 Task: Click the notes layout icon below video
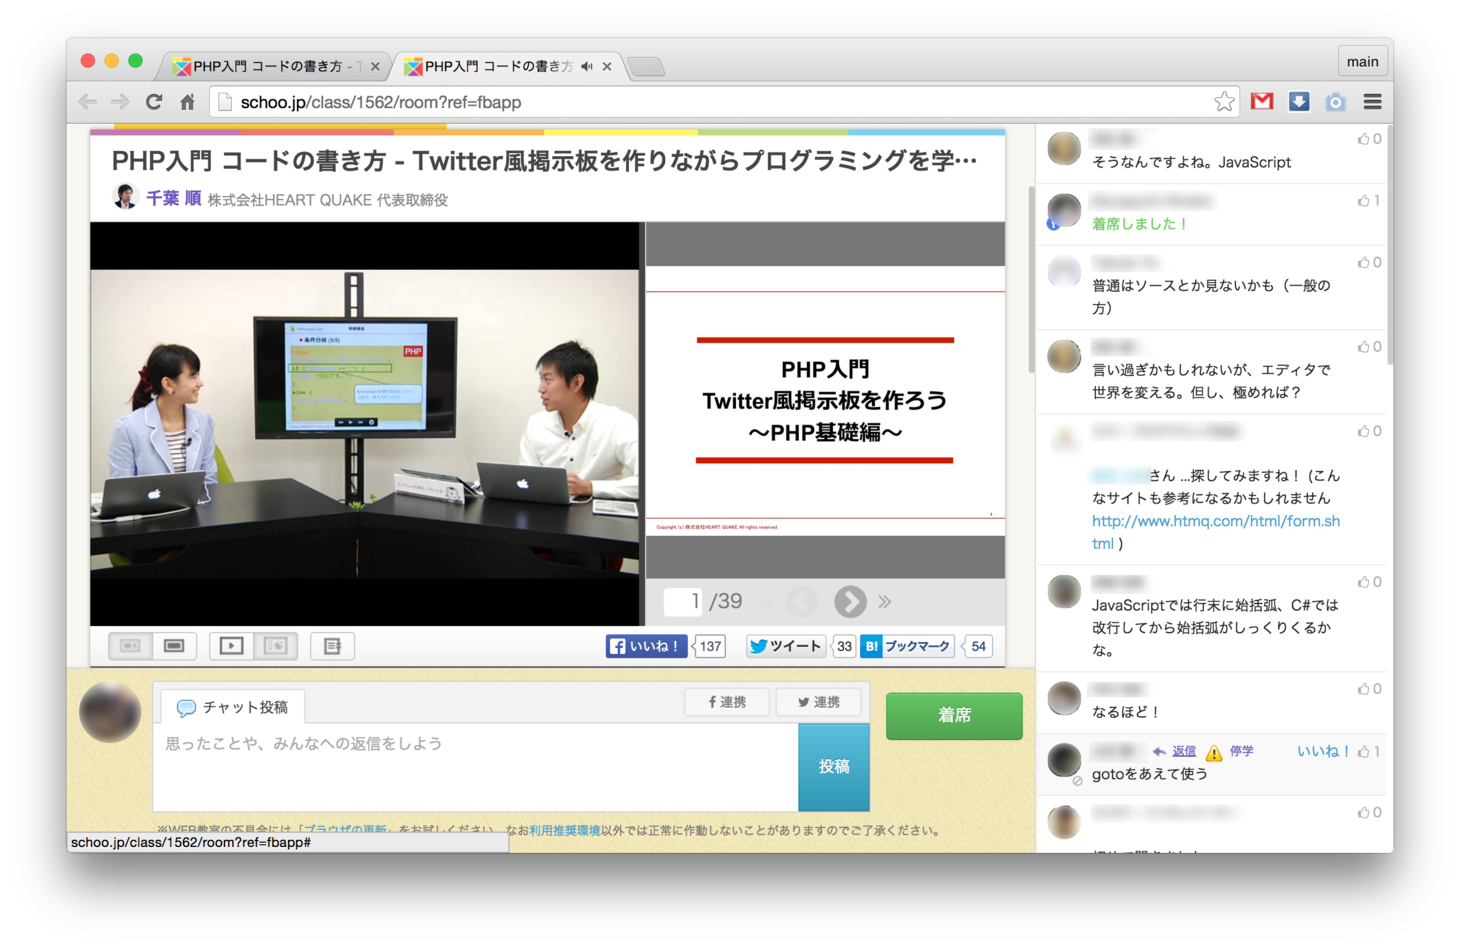pyautogui.click(x=332, y=646)
